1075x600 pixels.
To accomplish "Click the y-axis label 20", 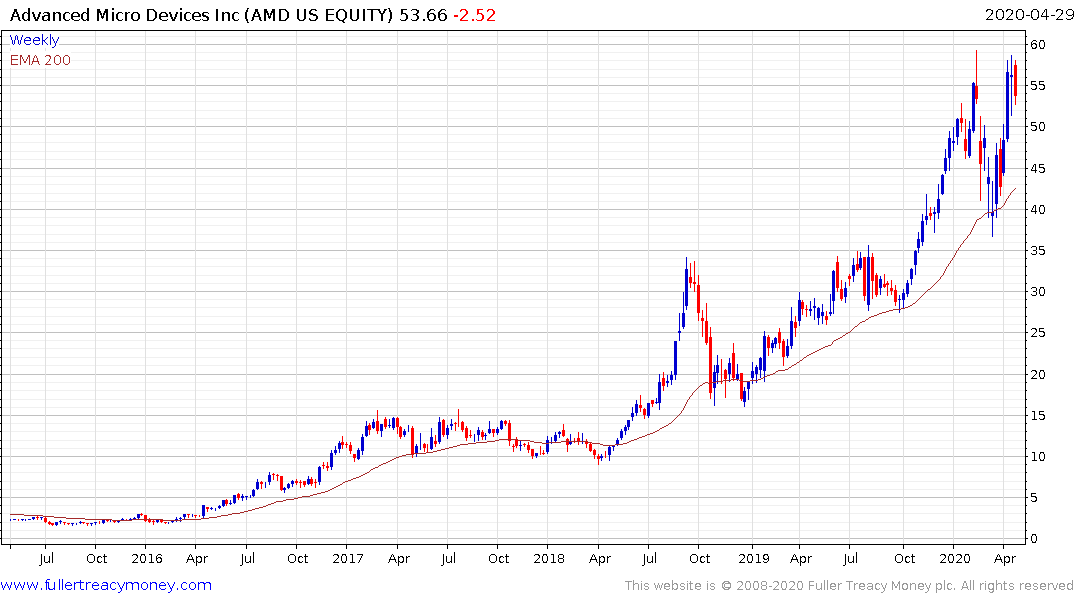I will click(1037, 374).
